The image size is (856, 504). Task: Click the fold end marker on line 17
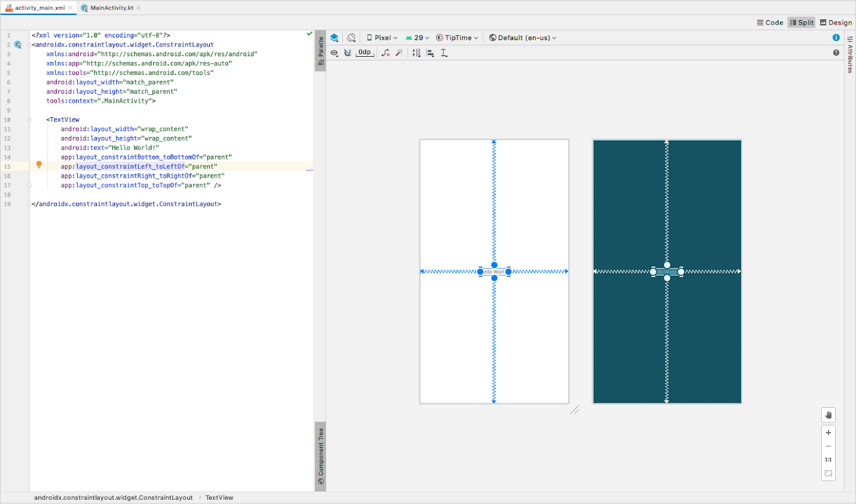point(29,185)
